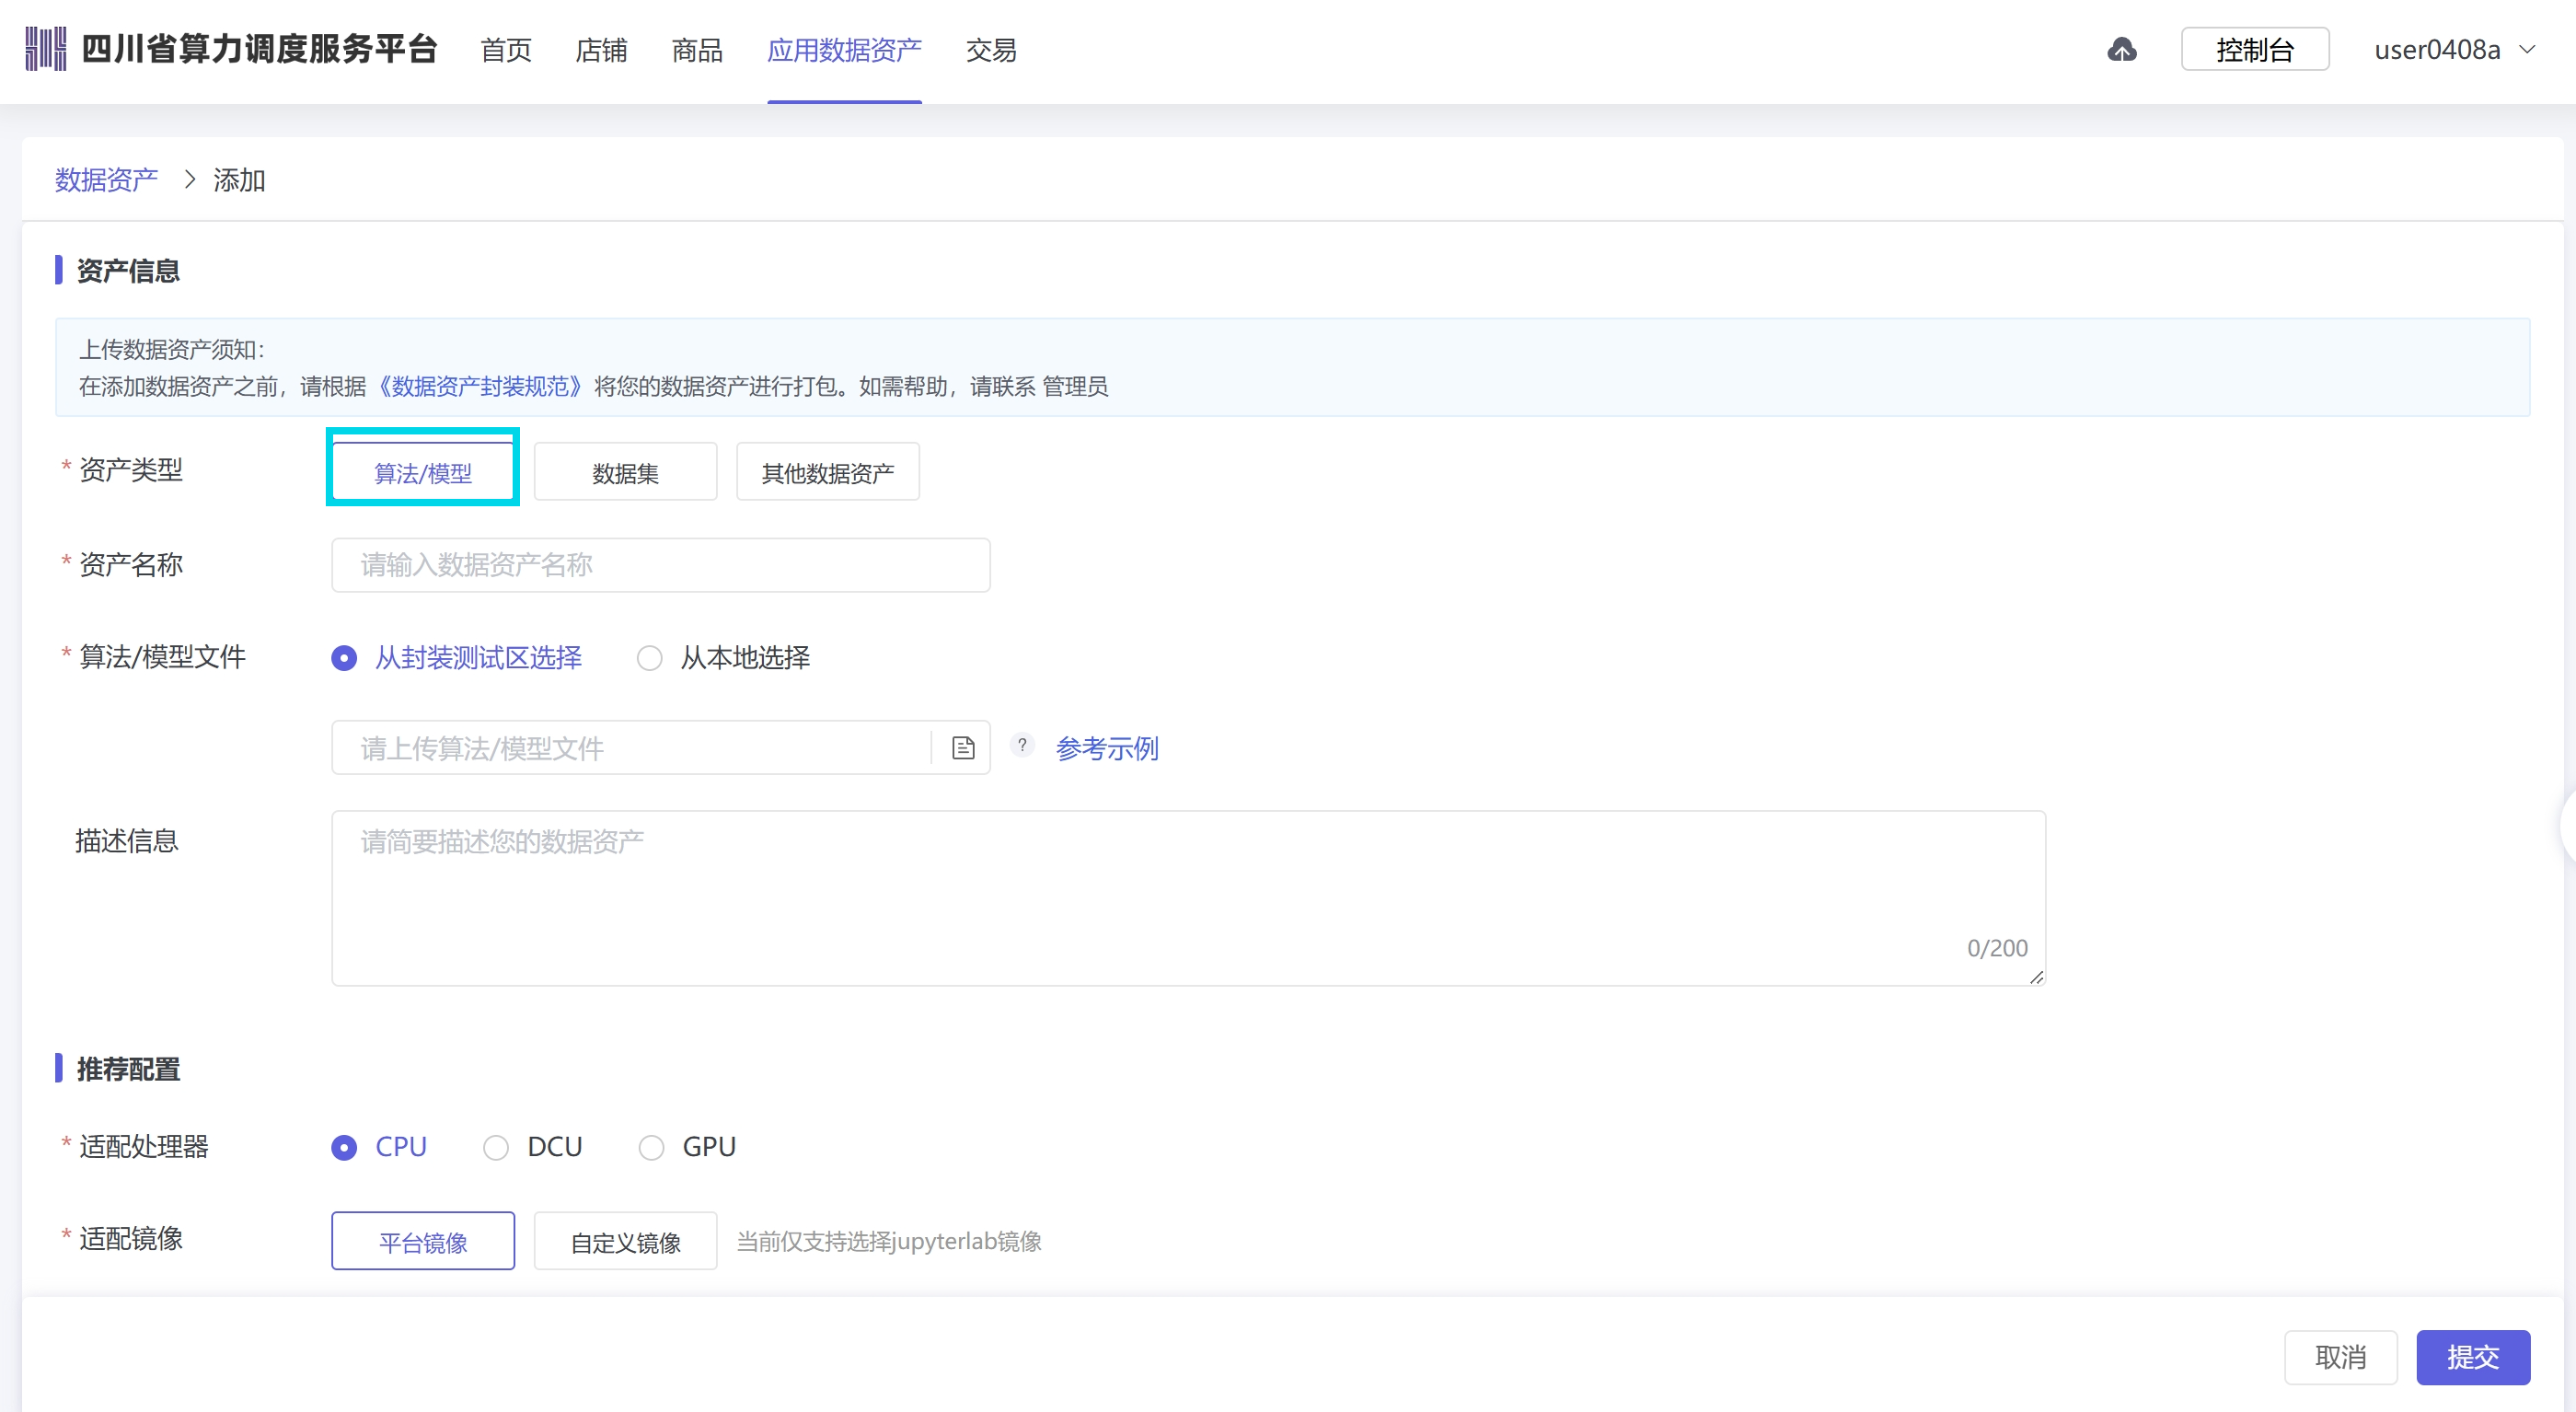Select 其他数据资产 asset type tab
2576x1412 pixels.
(827, 469)
